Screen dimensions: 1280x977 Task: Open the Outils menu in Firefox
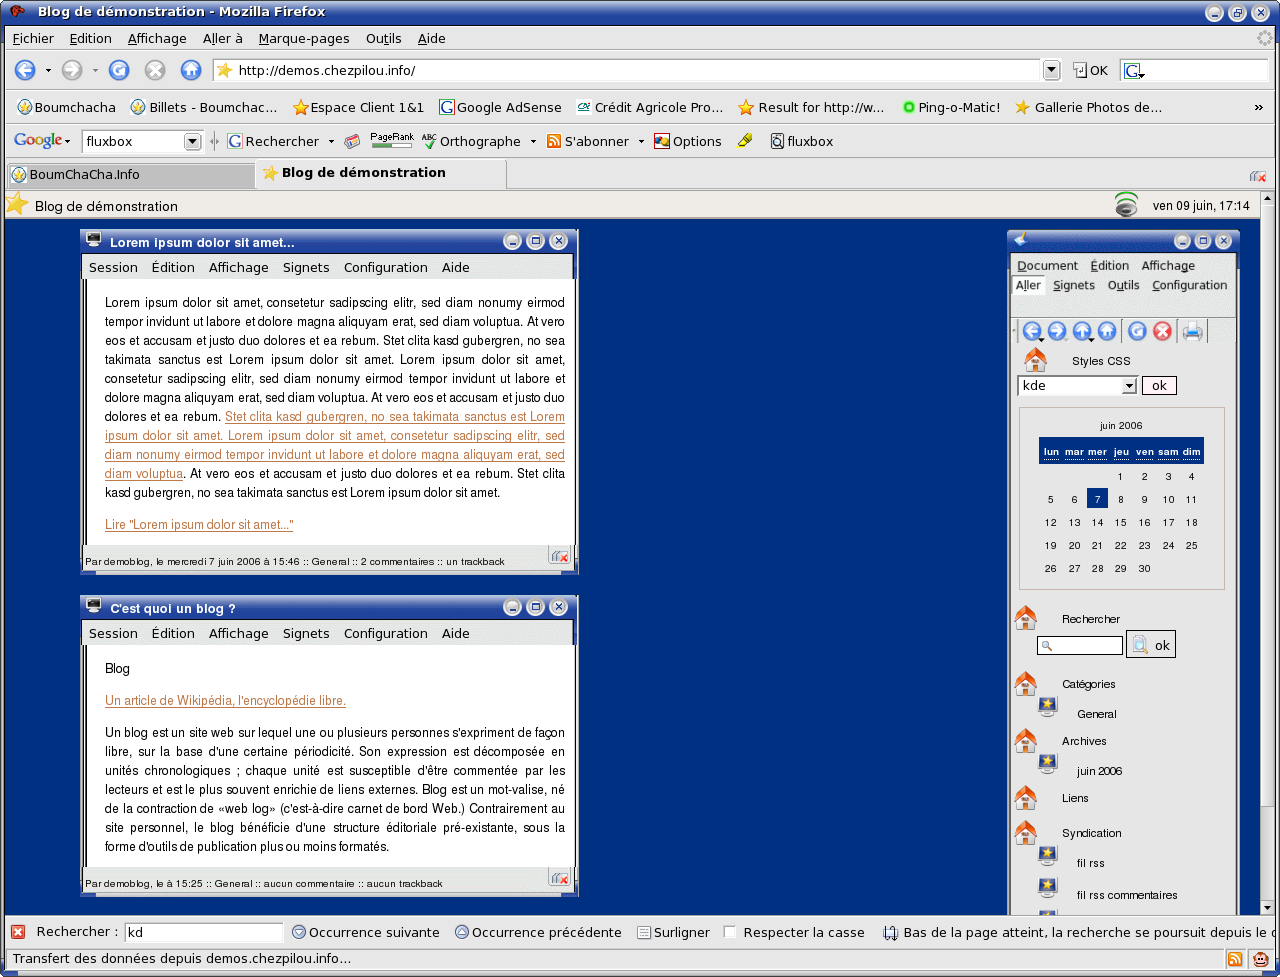[383, 38]
